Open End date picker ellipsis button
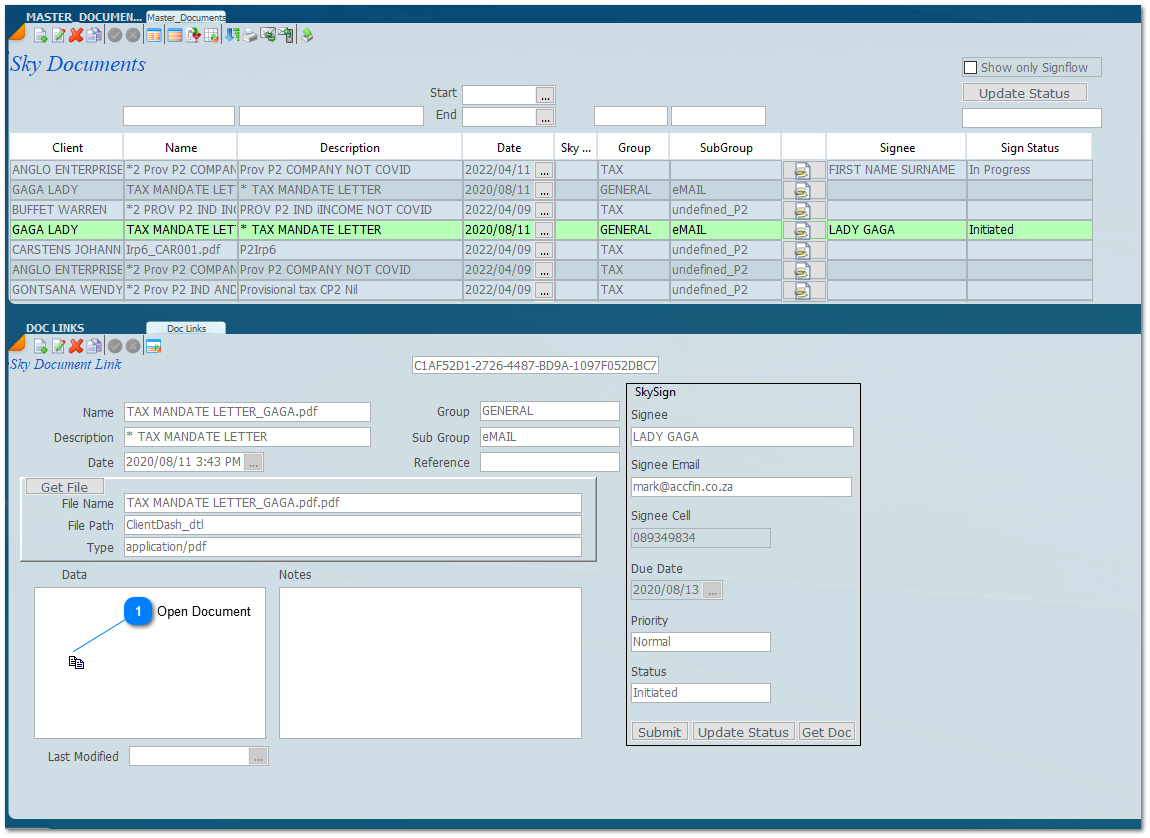1150x838 pixels. pyautogui.click(x=545, y=117)
